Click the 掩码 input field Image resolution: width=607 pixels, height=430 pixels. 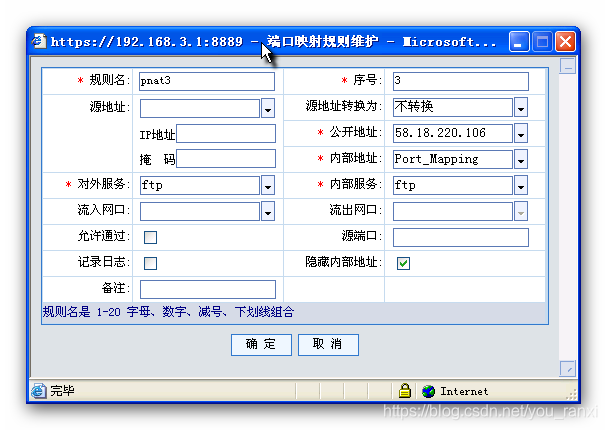(x=226, y=159)
